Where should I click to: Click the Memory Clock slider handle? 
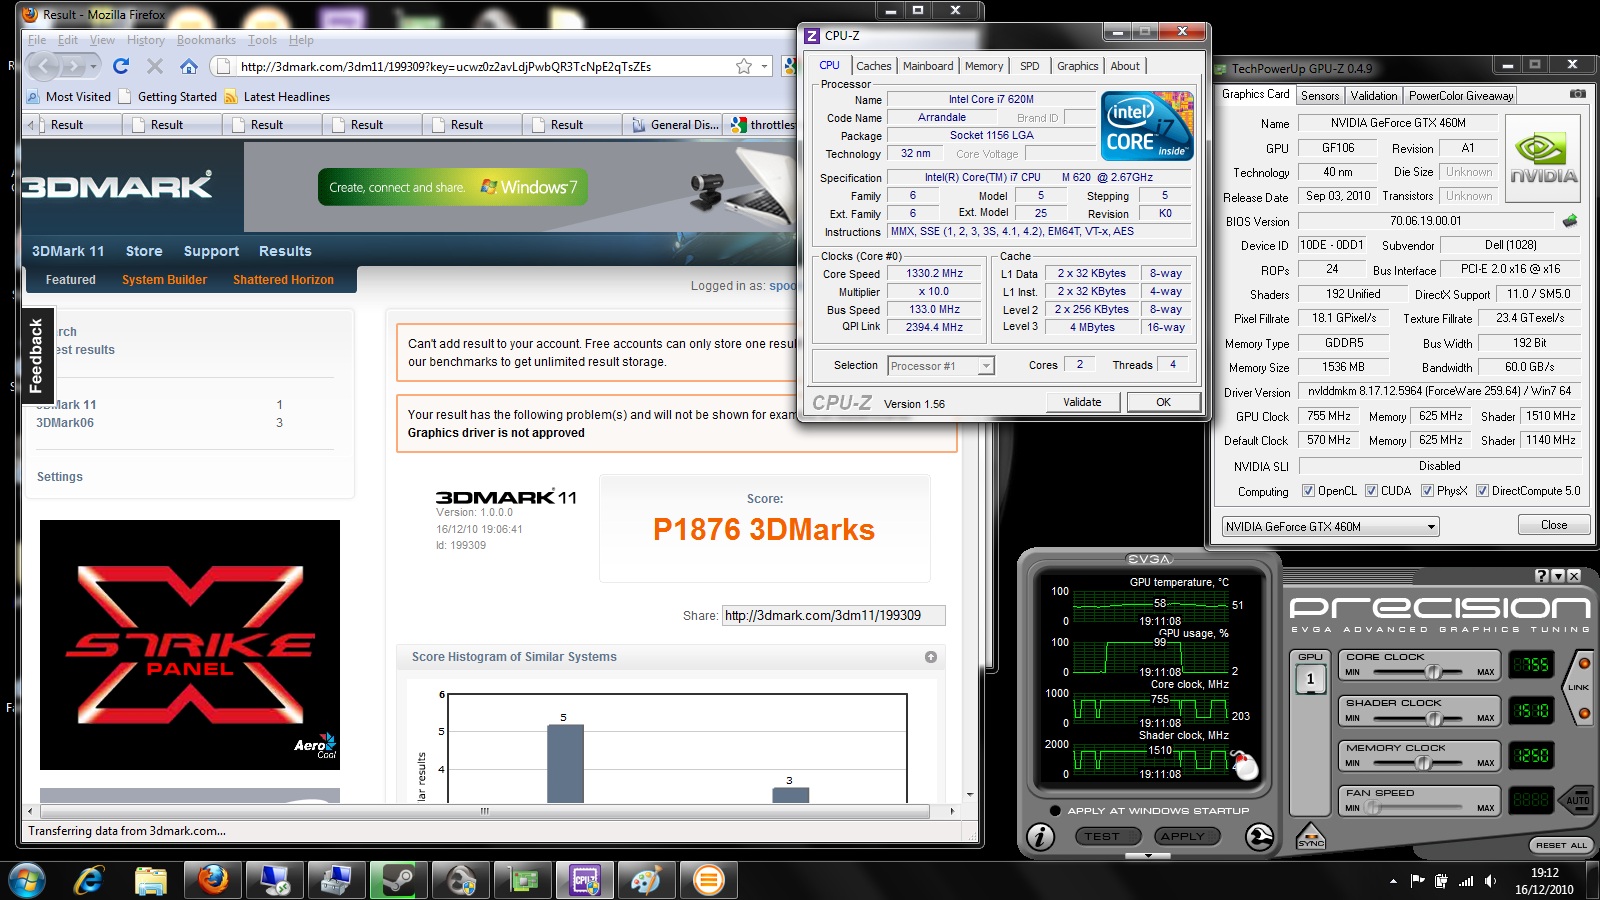pos(1423,762)
